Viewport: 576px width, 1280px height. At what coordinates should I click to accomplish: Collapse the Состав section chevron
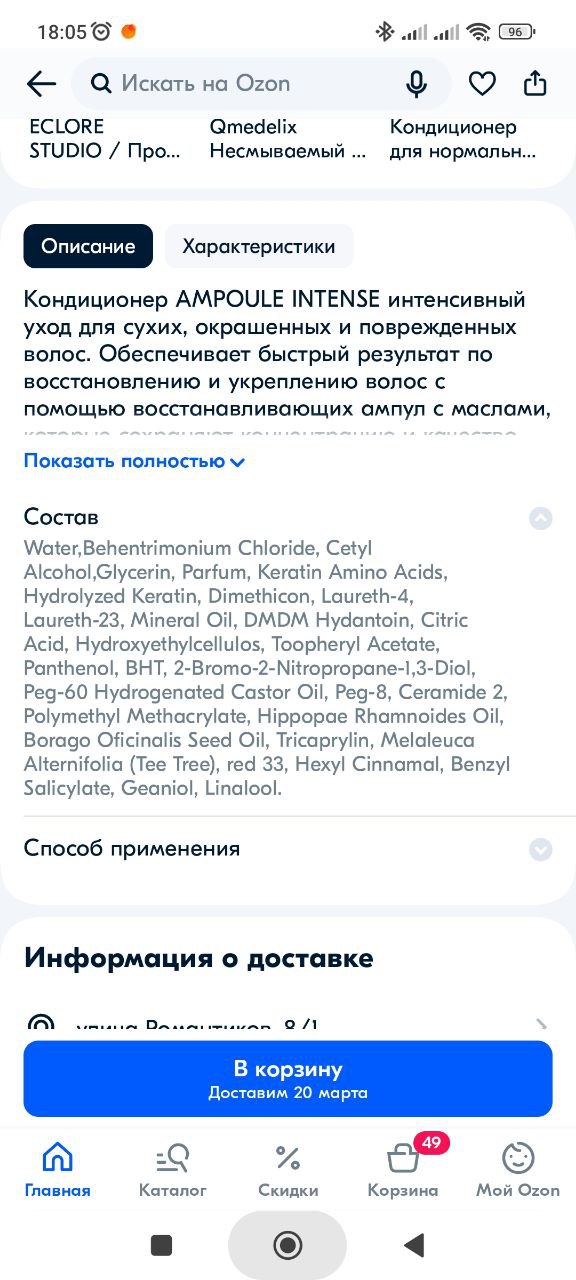pos(540,518)
